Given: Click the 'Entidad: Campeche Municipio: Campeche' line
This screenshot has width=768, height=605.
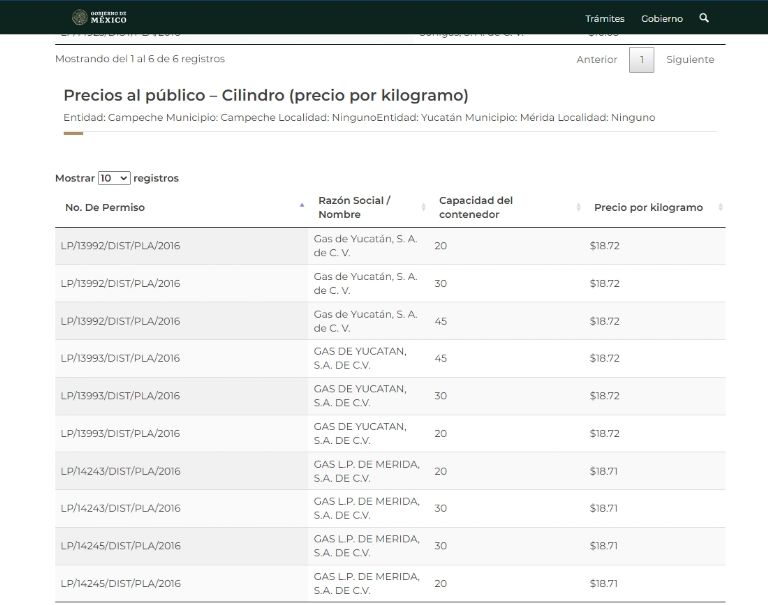Looking at the screenshot, I should (x=359, y=118).
